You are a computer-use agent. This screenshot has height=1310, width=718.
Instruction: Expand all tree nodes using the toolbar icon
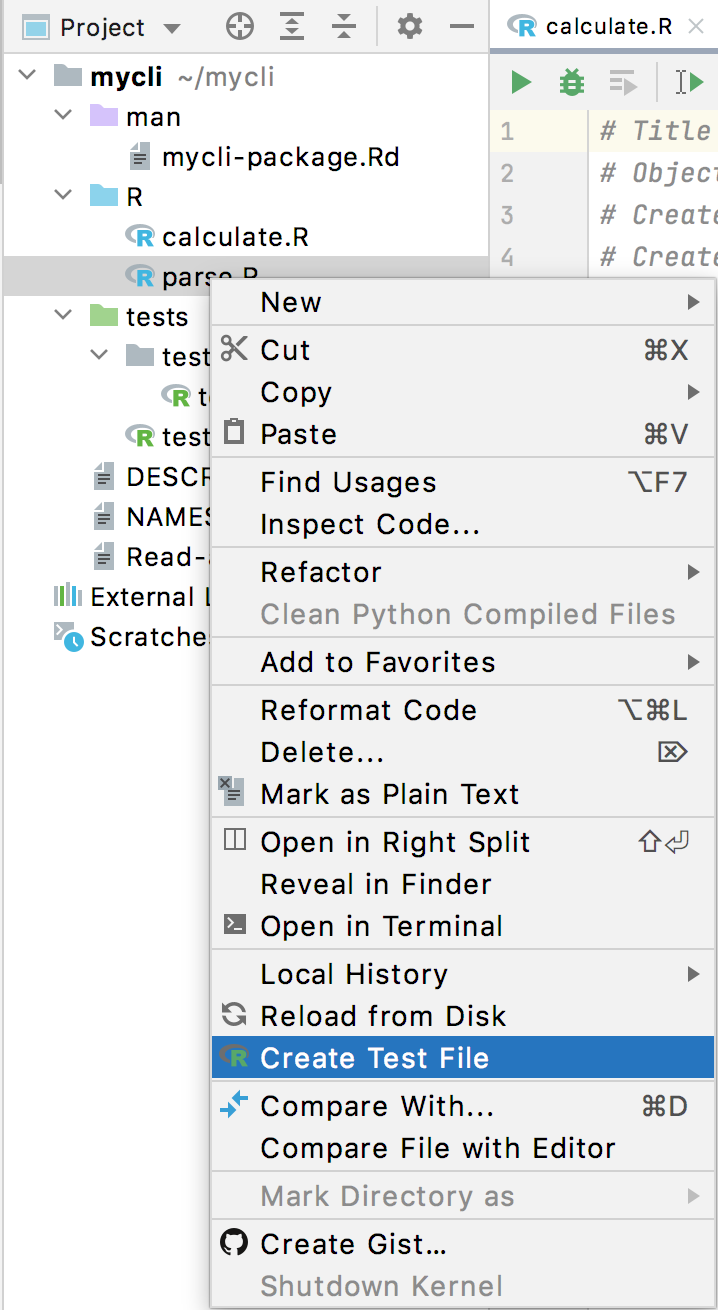tap(291, 27)
